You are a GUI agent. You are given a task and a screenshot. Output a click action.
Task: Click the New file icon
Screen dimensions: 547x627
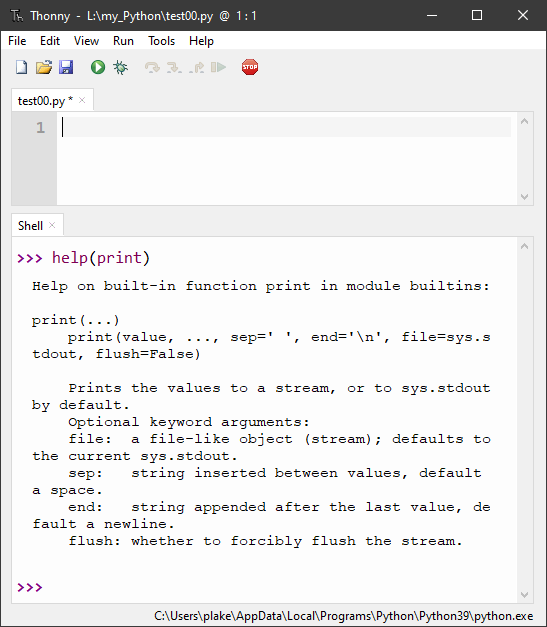22,67
